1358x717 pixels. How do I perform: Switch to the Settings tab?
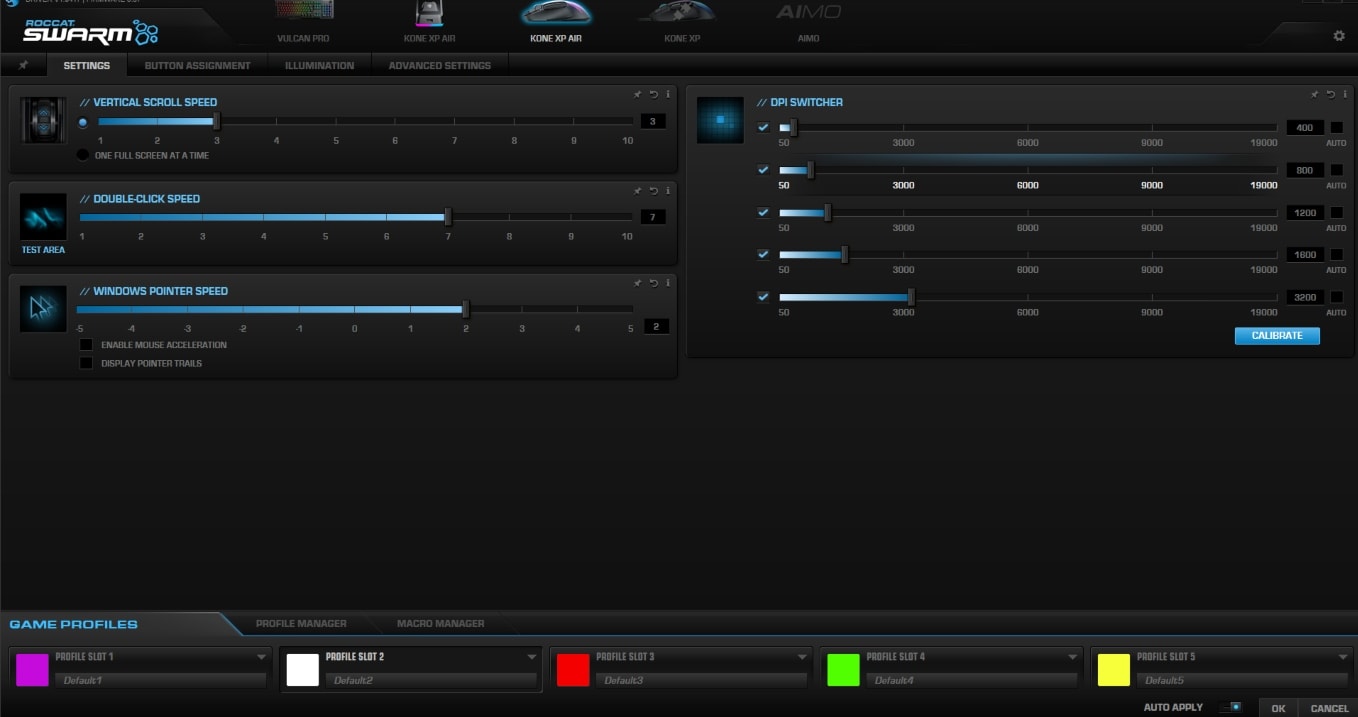click(x=86, y=65)
